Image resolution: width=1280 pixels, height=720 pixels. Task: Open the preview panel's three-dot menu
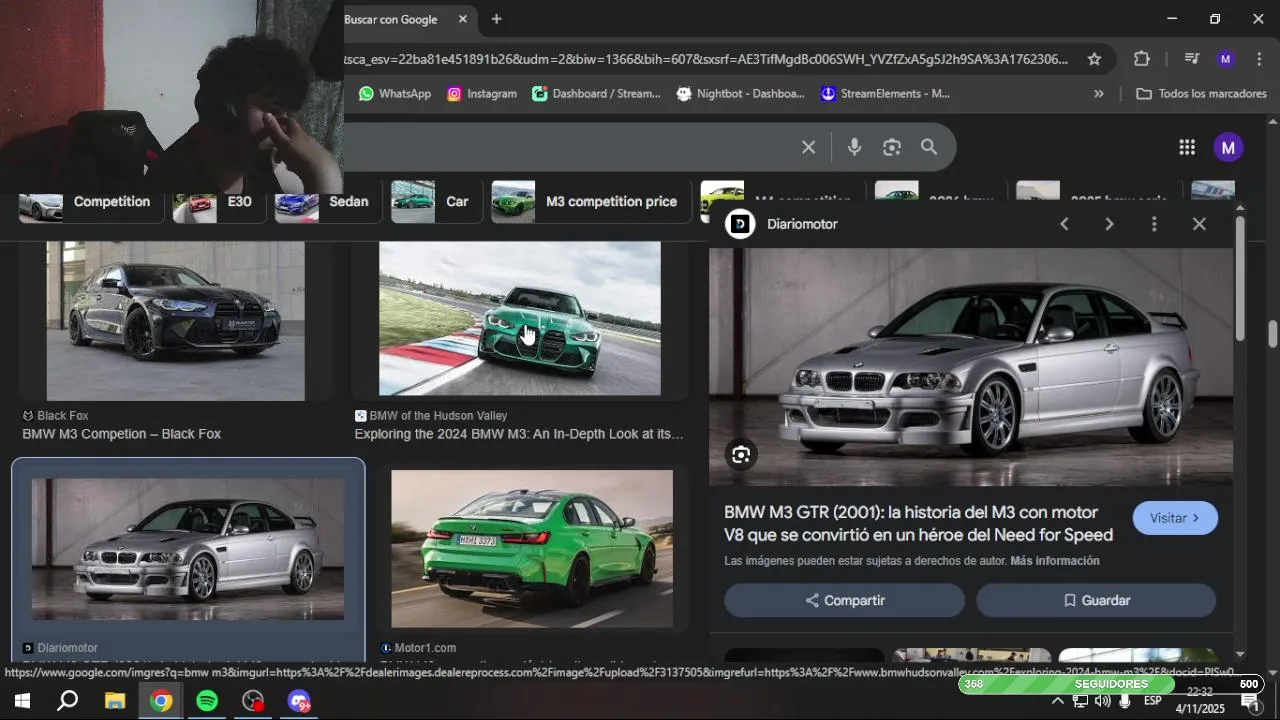coord(1154,224)
